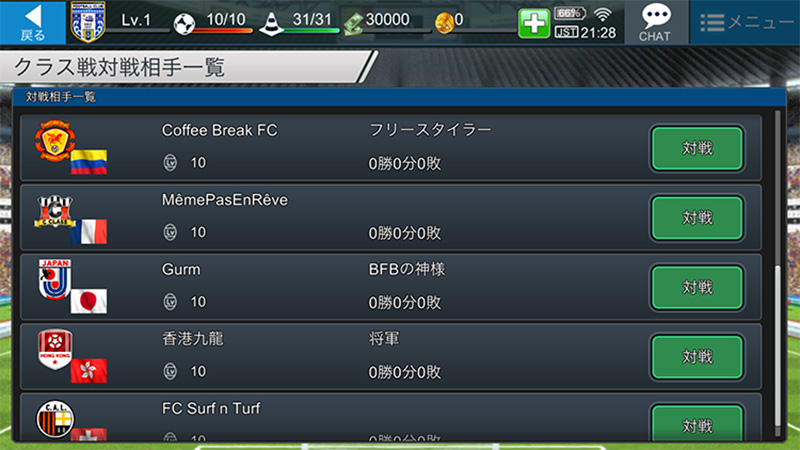
Task: Select Gurm's Japan team emblem
Action: pos(55,279)
